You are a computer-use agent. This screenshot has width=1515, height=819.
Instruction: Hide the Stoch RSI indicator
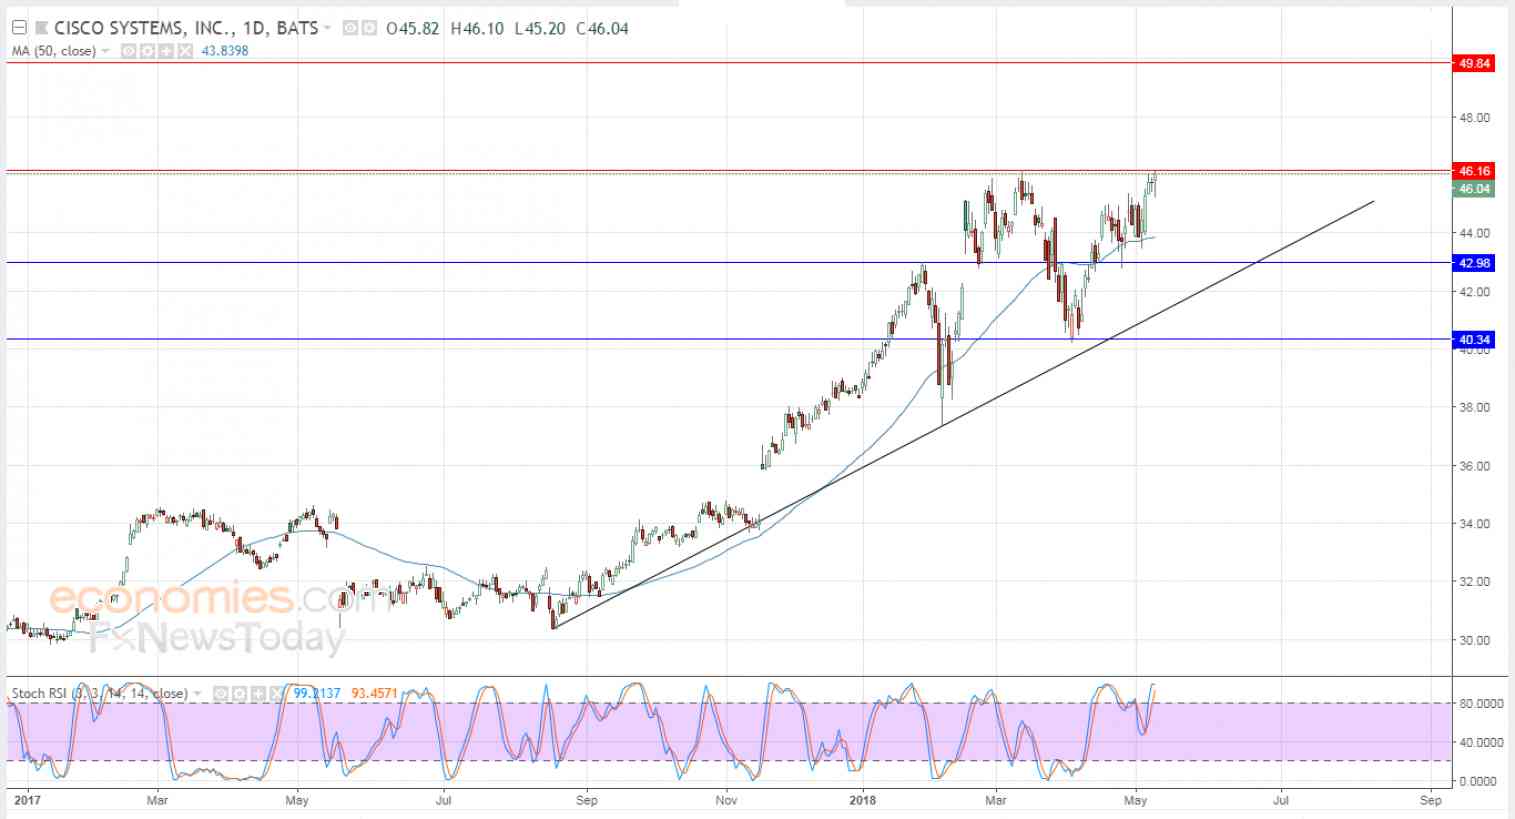220,693
